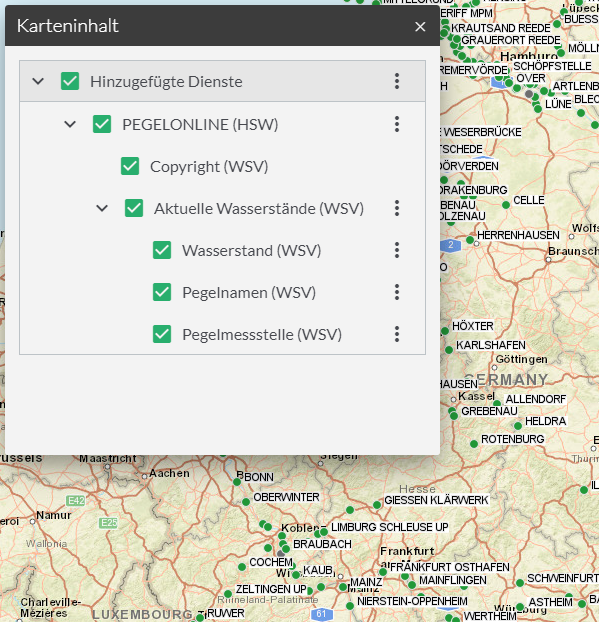
Task: Click the GIESSEN KLÄRWERK gauge marker
Action: point(377,505)
